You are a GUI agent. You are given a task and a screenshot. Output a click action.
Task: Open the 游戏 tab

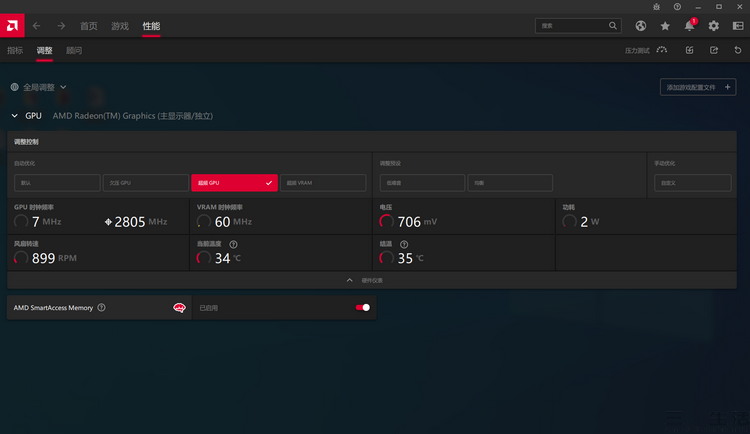[x=120, y=26]
